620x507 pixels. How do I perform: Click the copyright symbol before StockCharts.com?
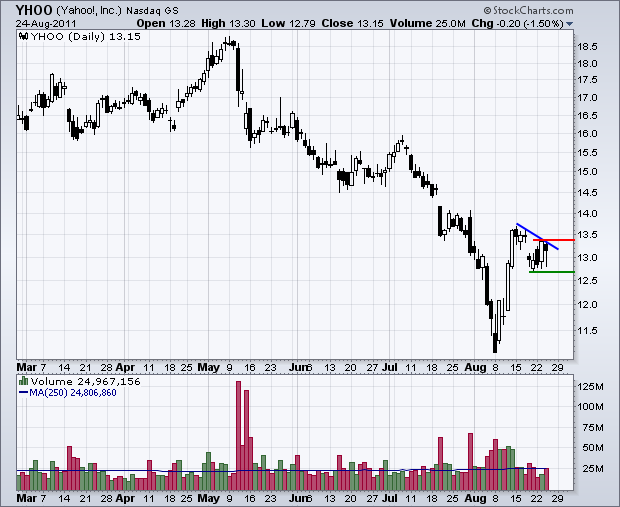click(x=487, y=10)
